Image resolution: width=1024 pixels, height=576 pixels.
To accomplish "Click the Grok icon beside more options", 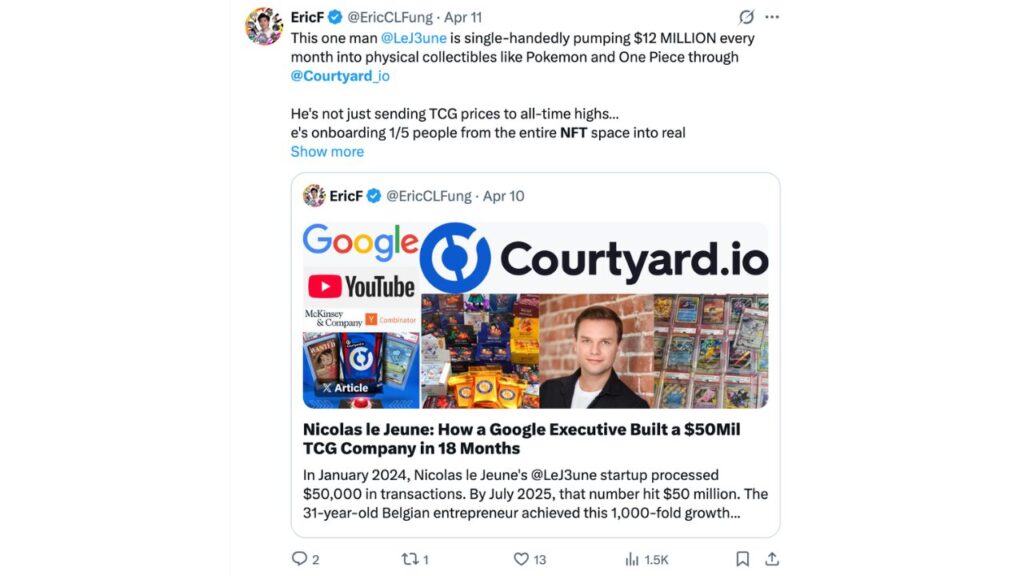I will click(746, 17).
